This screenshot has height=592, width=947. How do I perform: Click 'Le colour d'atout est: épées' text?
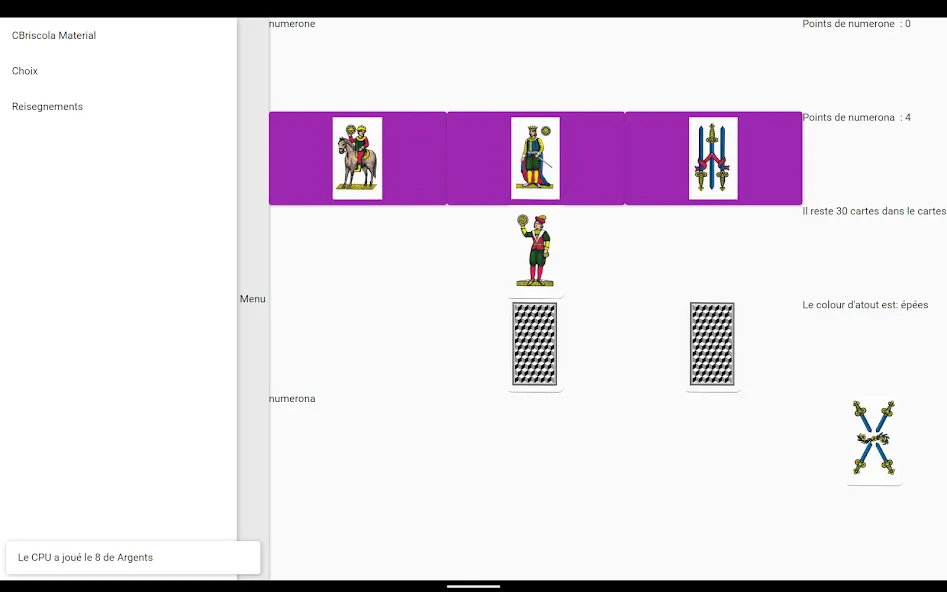coord(865,304)
